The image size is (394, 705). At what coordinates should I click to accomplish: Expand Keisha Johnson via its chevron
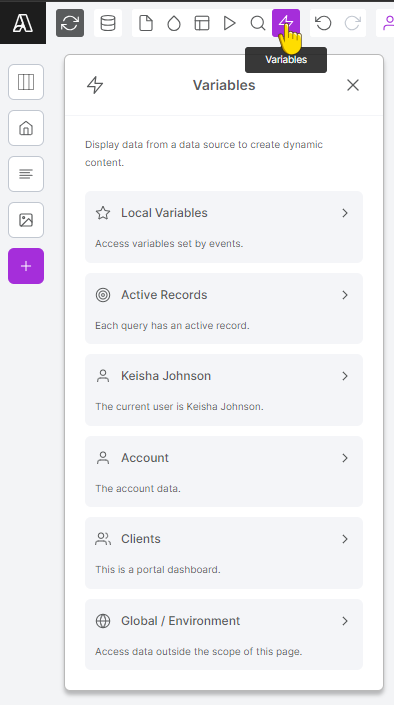click(345, 376)
